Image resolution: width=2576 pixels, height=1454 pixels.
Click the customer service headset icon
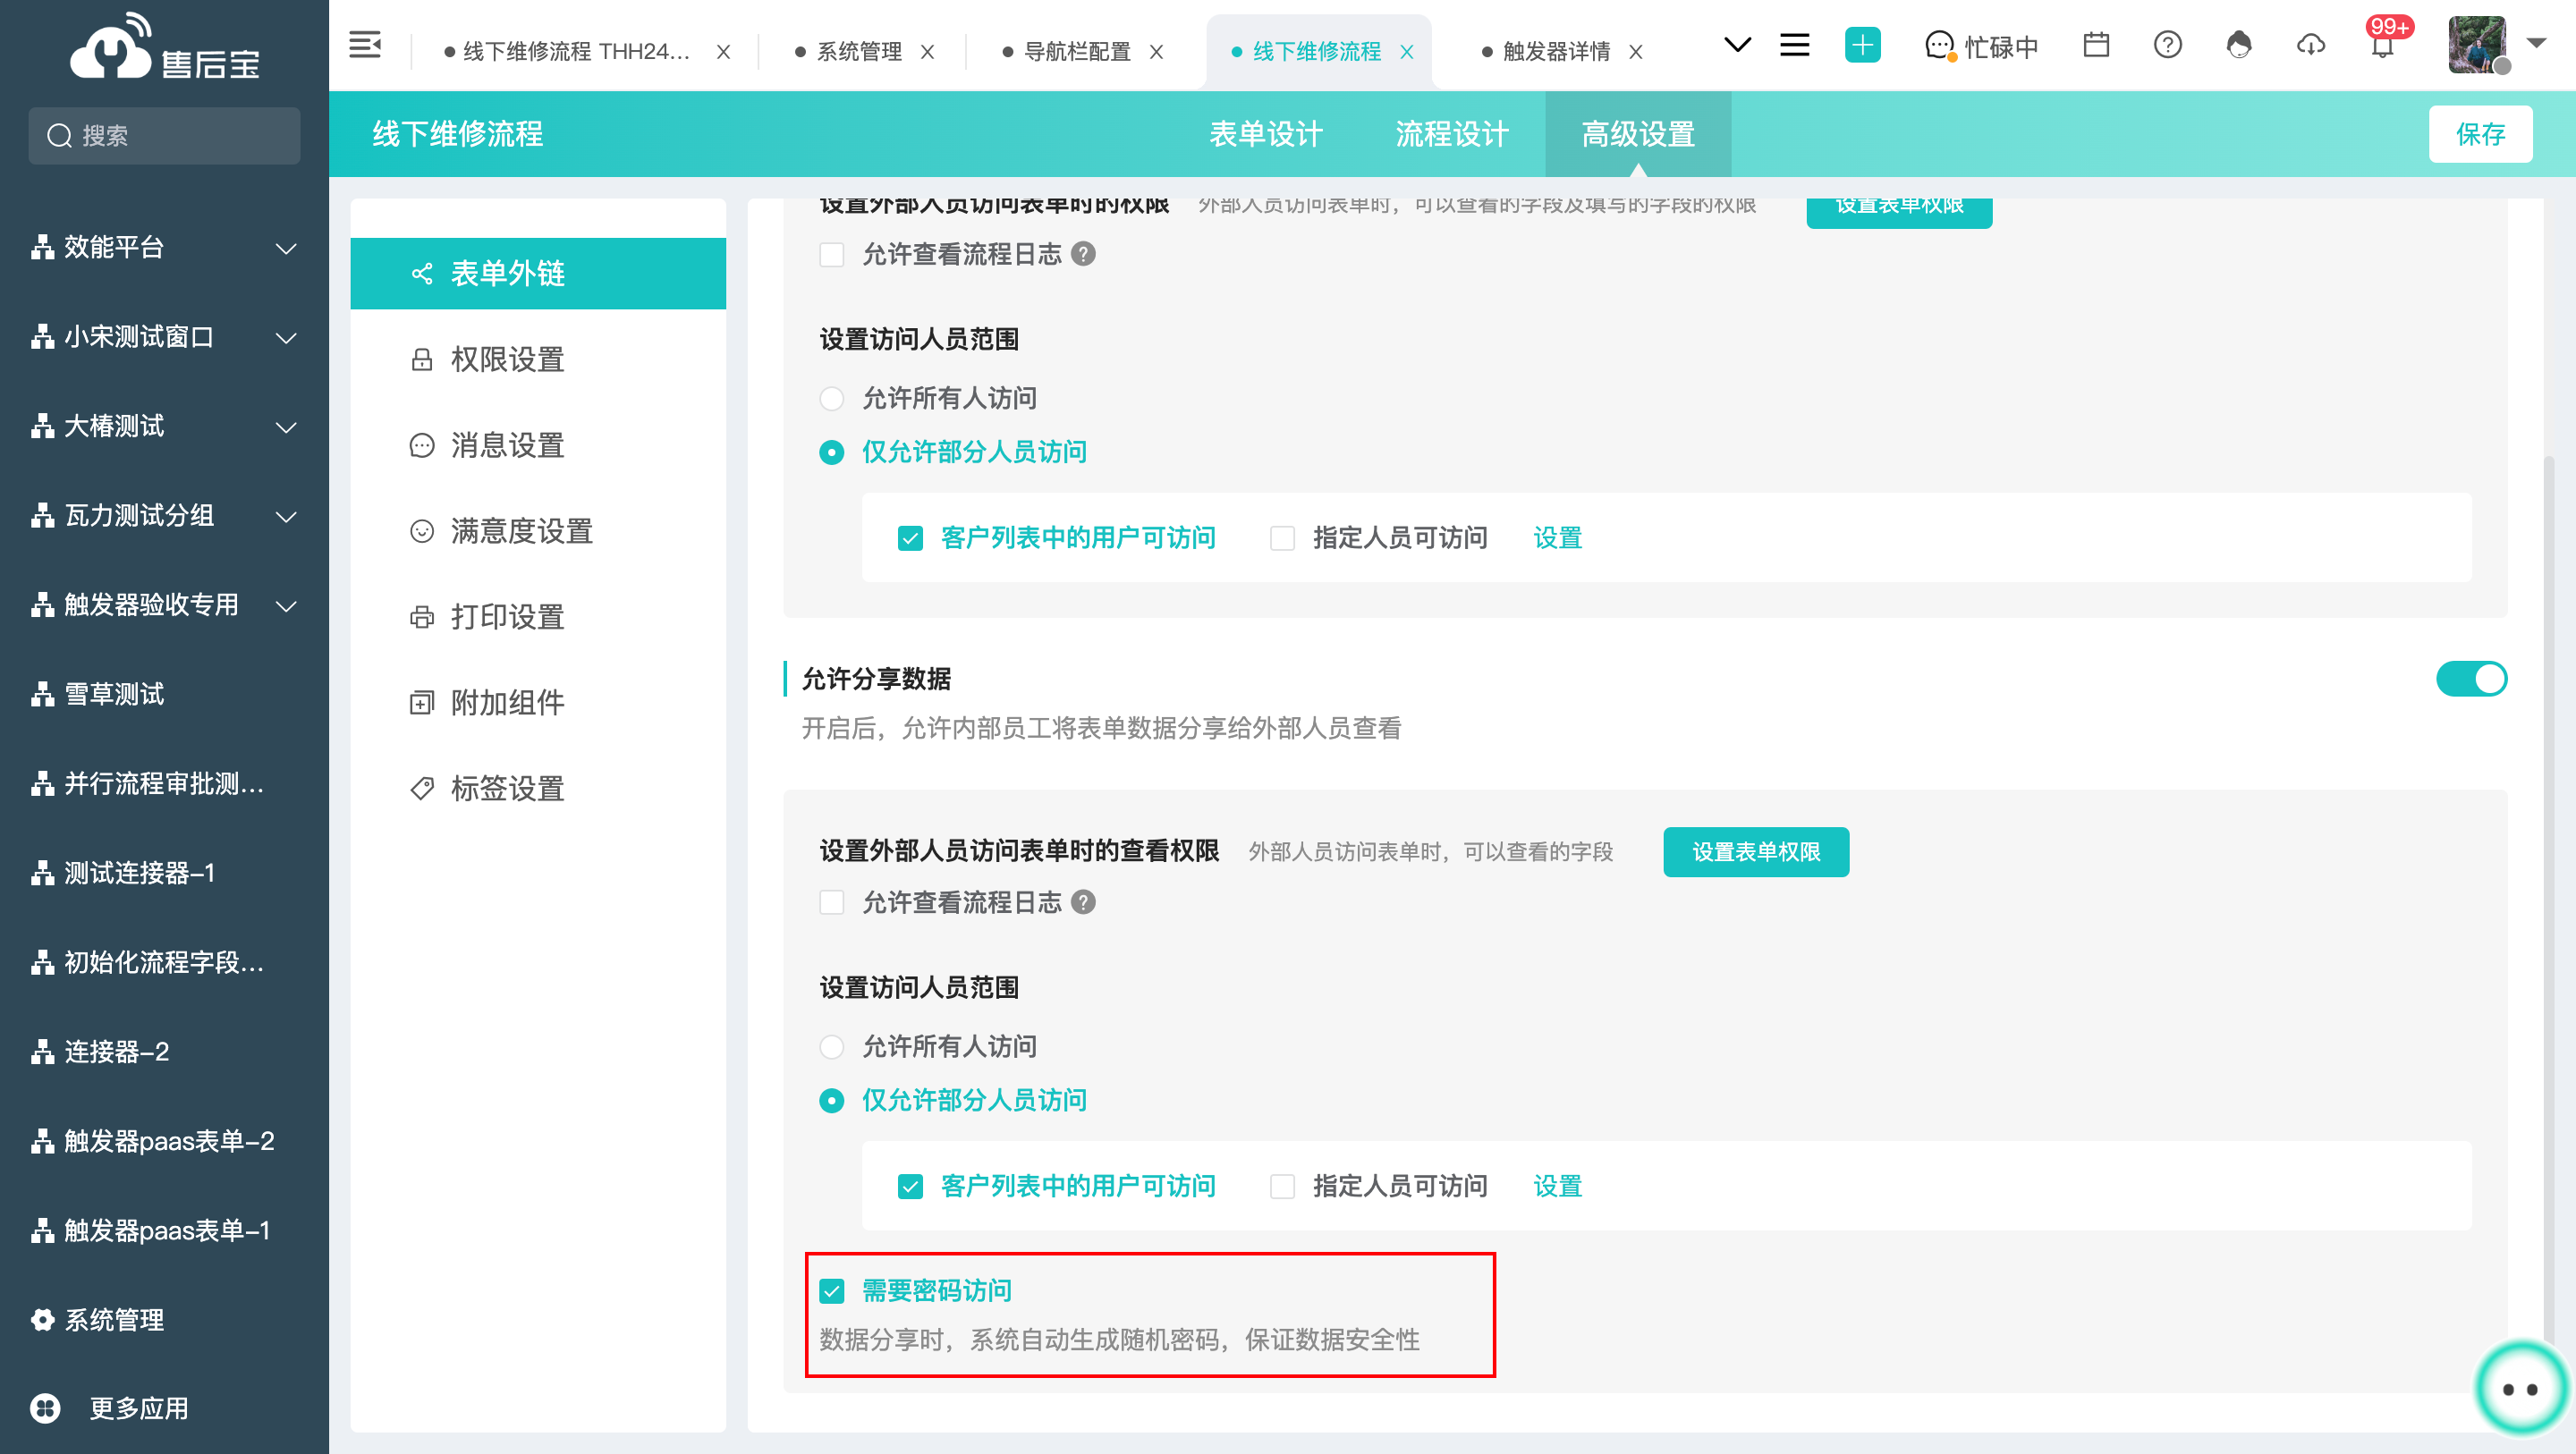tap(2239, 45)
